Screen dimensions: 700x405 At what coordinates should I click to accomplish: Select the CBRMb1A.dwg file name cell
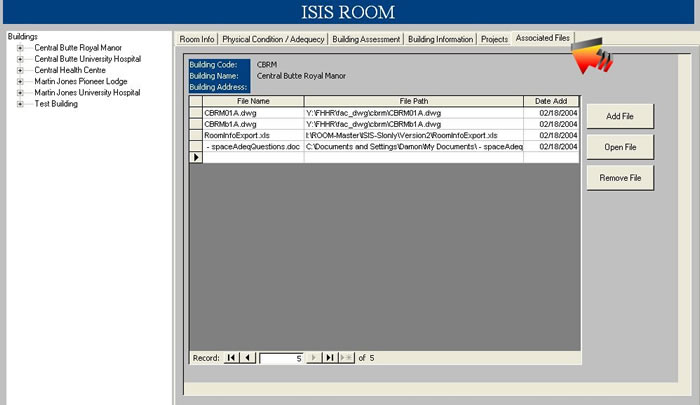click(253, 124)
